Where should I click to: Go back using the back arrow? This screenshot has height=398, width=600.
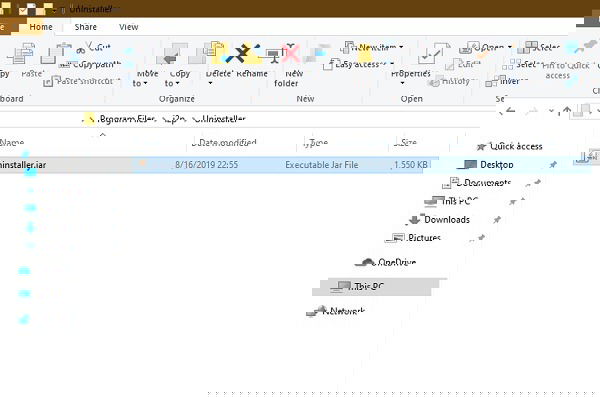(509, 111)
